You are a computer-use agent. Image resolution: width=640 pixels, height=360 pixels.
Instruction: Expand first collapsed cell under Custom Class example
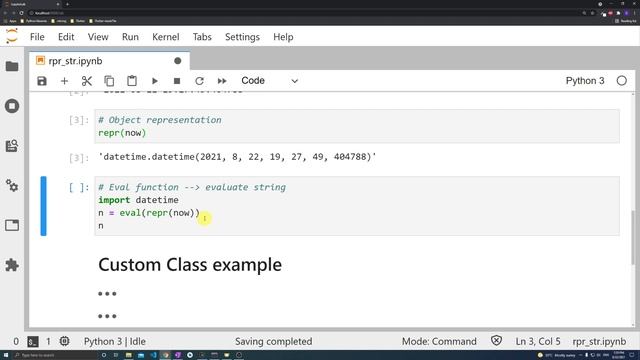click(x=107, y=293)
